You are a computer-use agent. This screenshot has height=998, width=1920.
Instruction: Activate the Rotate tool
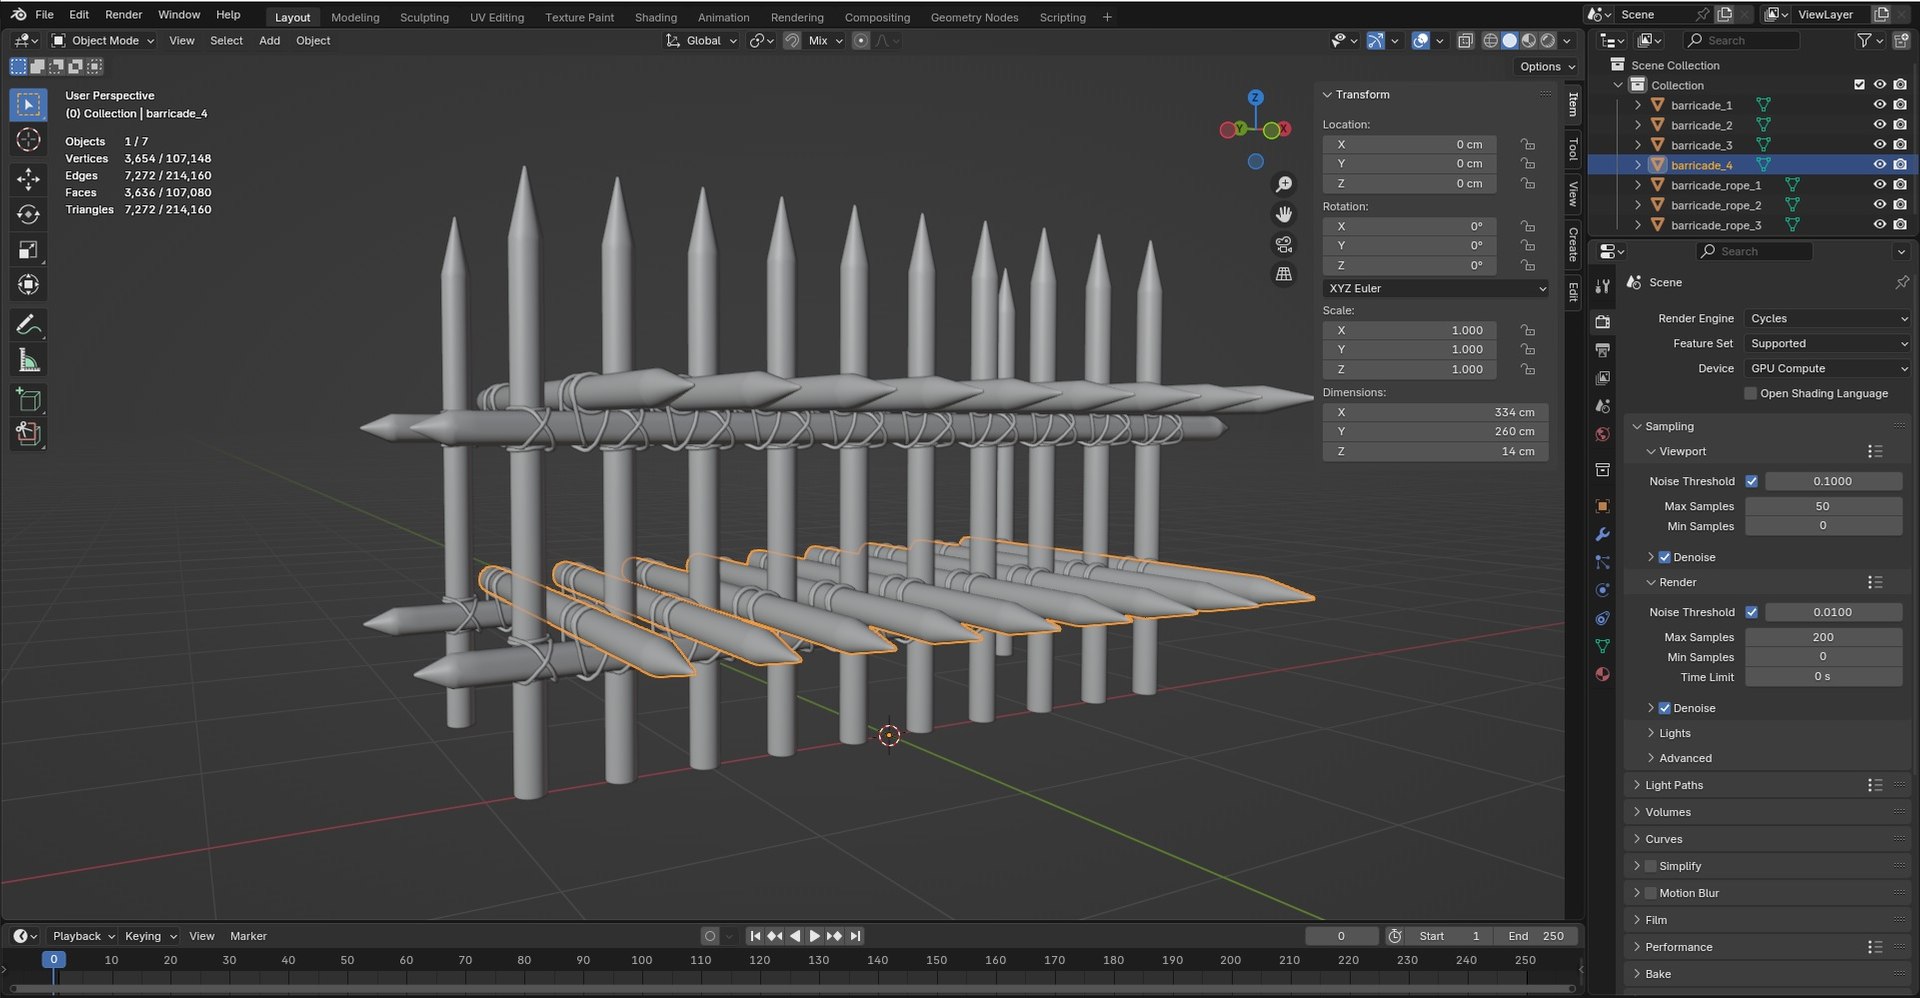click(28, 214)
